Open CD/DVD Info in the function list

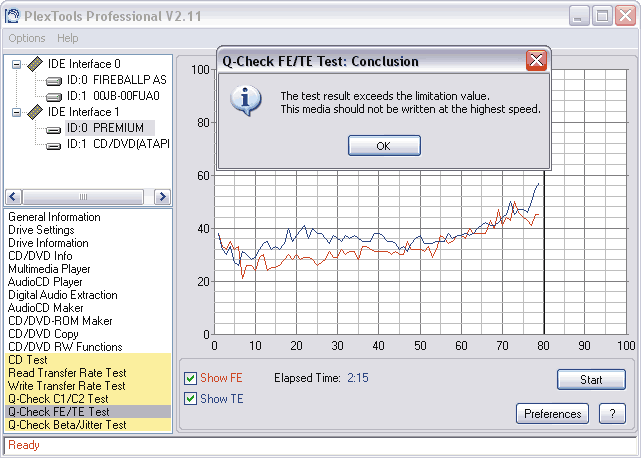pyautogui.click(x=40, y=256)
